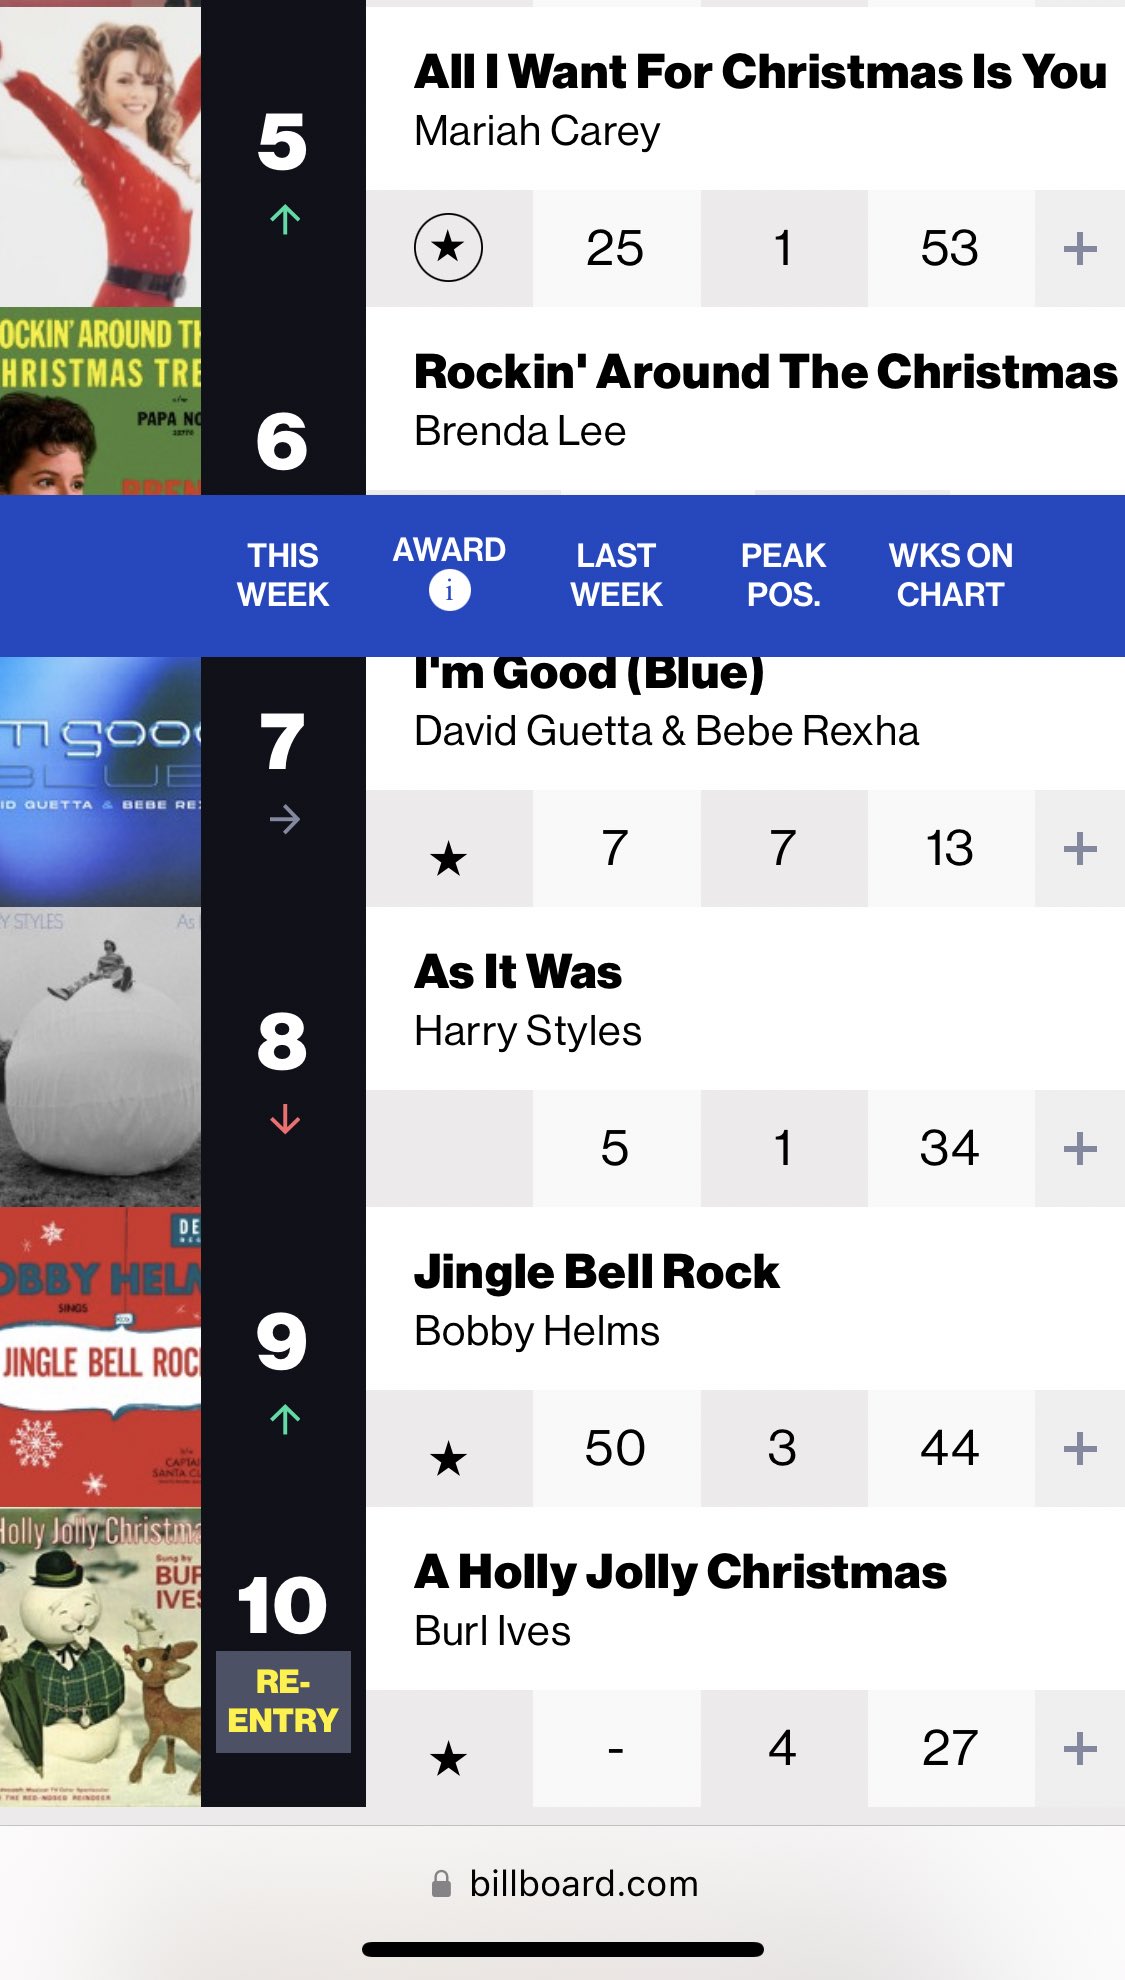Expand Jingle Bell Rock chart details
The image size is (1125, 1980).
[x=1080, y=1448]
